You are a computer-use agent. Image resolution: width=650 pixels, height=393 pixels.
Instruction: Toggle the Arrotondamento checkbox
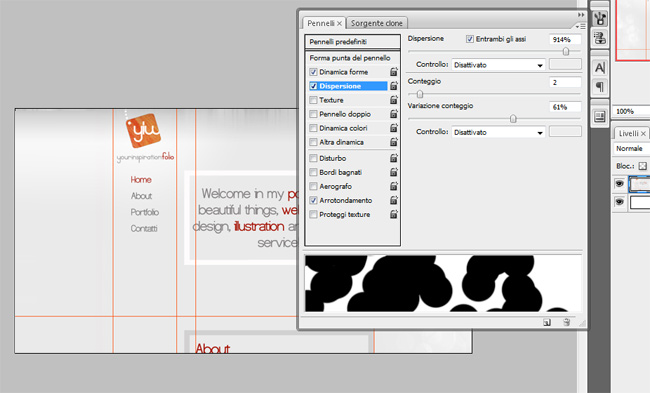[313, 201]
